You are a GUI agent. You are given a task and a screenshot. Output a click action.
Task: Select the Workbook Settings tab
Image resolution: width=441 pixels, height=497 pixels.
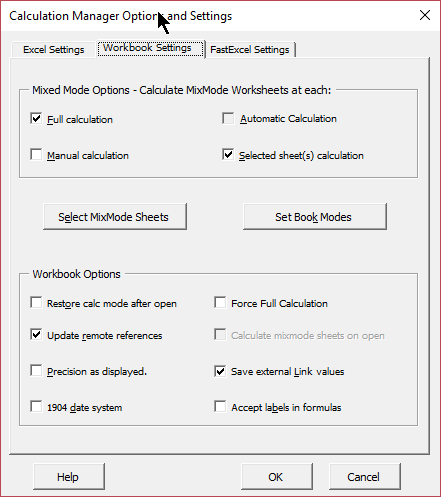[x=150, y=49]
